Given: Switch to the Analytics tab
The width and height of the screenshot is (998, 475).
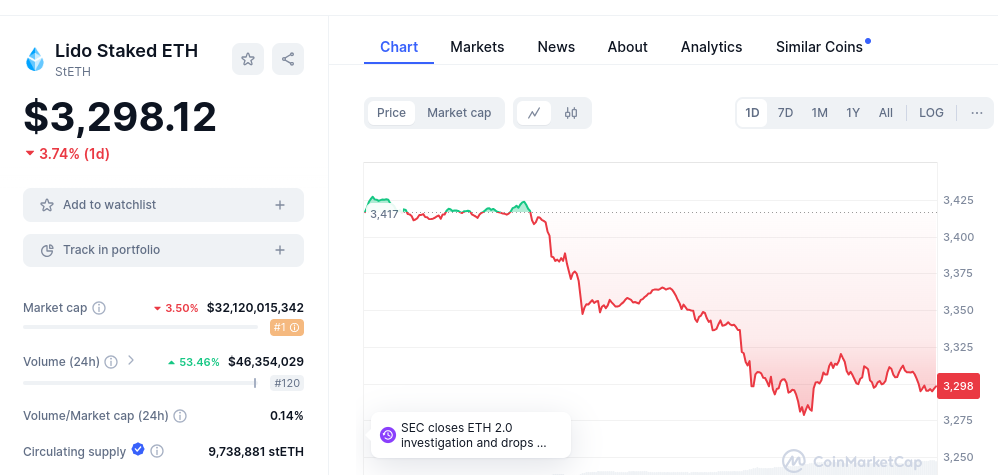Looking at the screenshot, I should 711,47.
